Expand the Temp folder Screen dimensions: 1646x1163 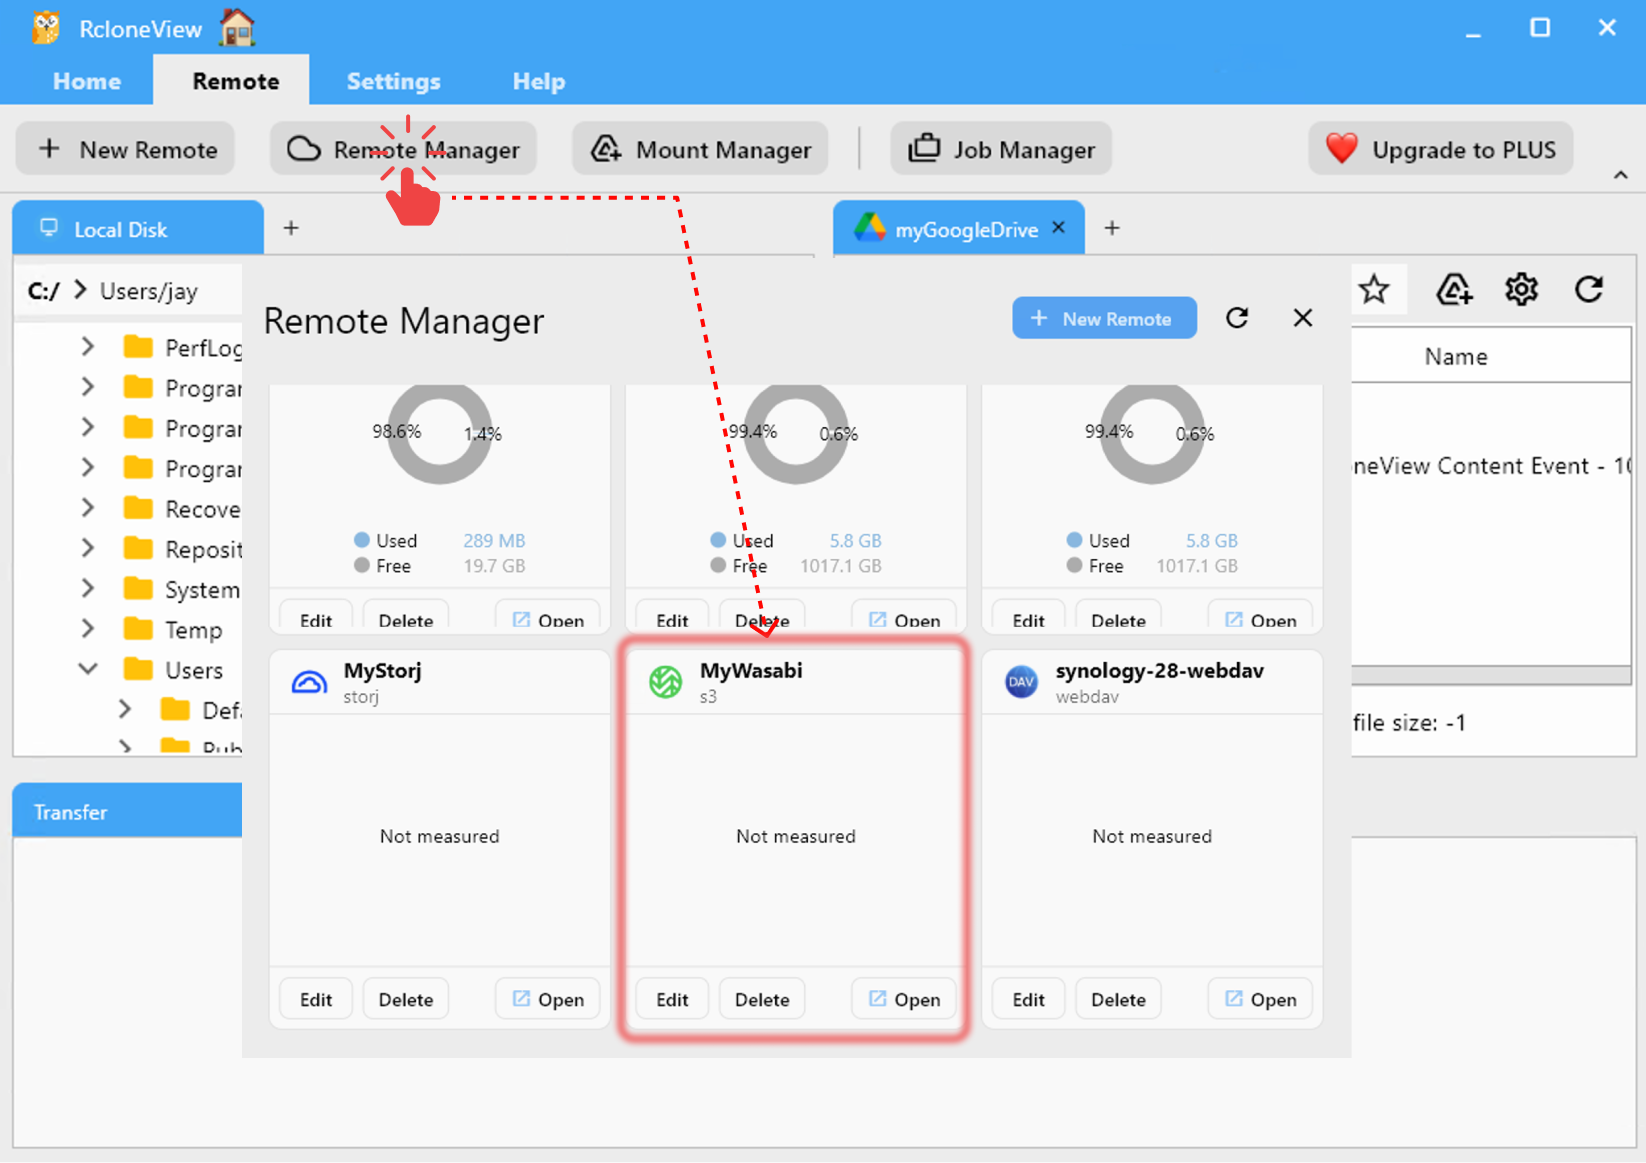click(x=88, y=629)
